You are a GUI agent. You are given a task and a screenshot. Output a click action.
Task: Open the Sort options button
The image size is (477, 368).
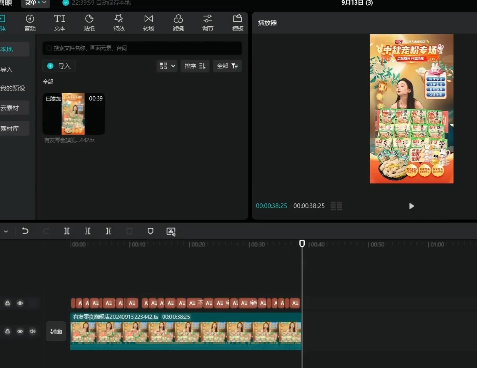195,66
